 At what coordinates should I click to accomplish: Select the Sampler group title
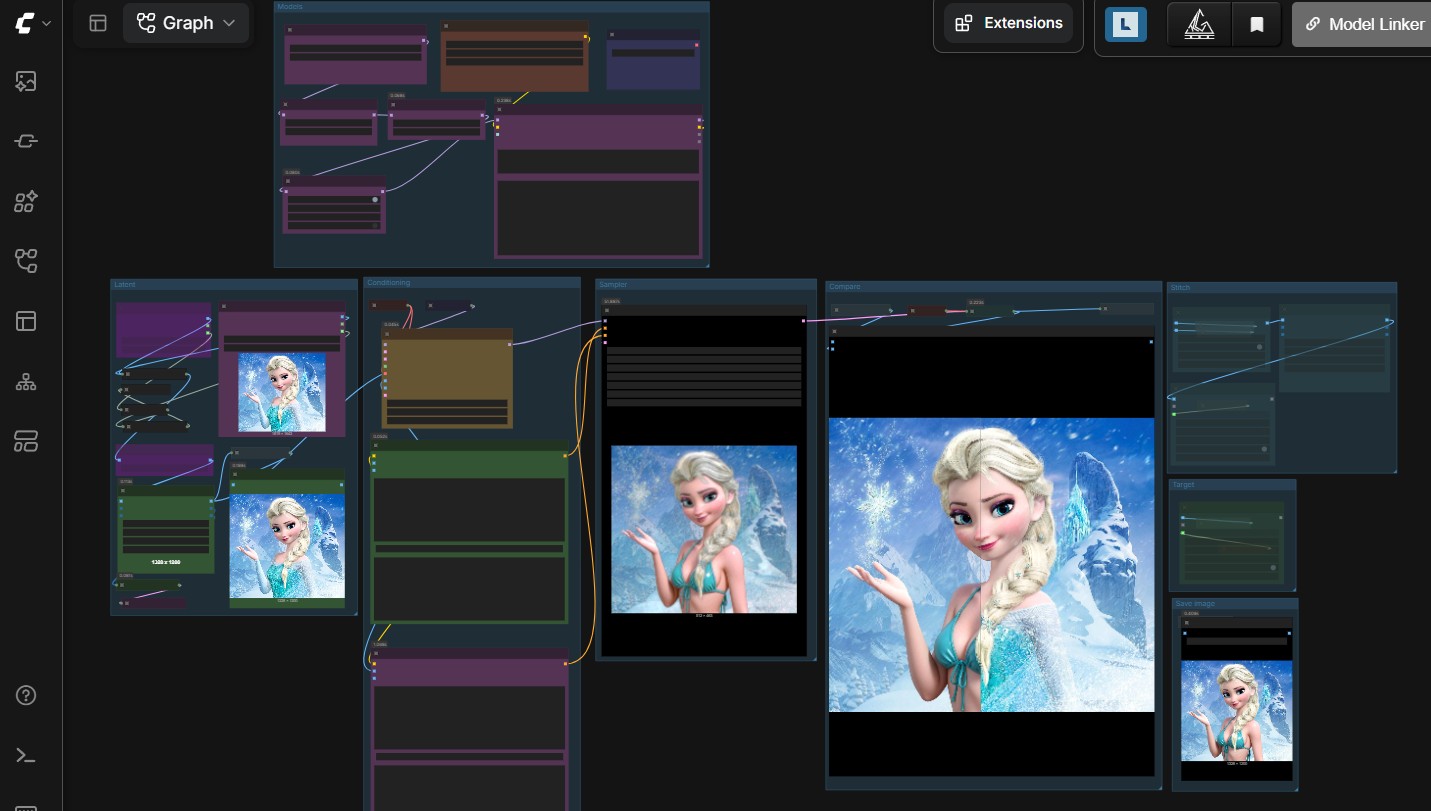pos(613,285)
